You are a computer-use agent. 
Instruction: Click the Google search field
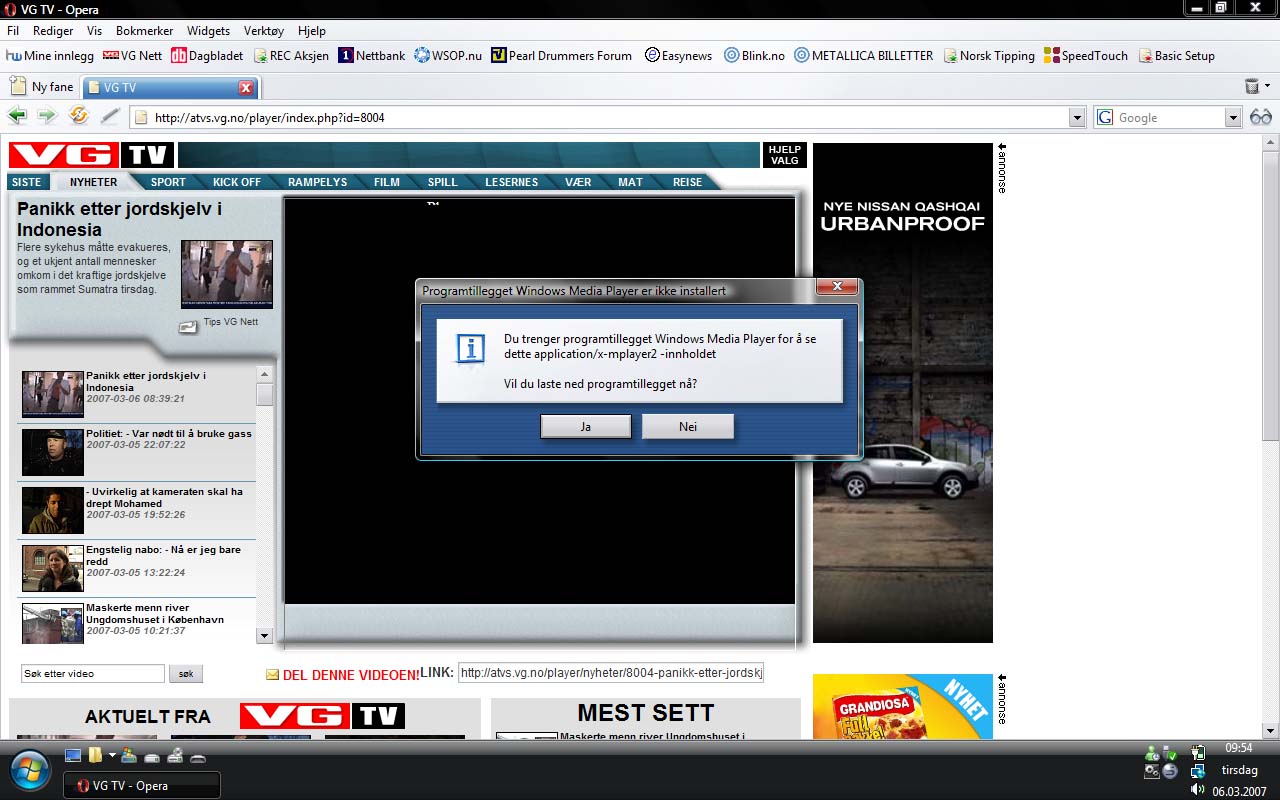pyautogui.click(x=1170, y=118)
